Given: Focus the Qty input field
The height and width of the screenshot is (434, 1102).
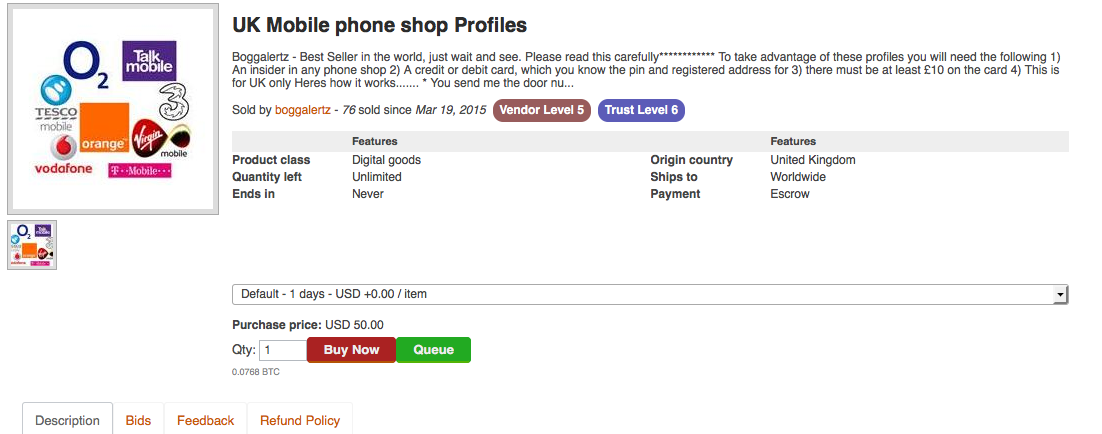Looking at the screenshot, I should (283, 350).
